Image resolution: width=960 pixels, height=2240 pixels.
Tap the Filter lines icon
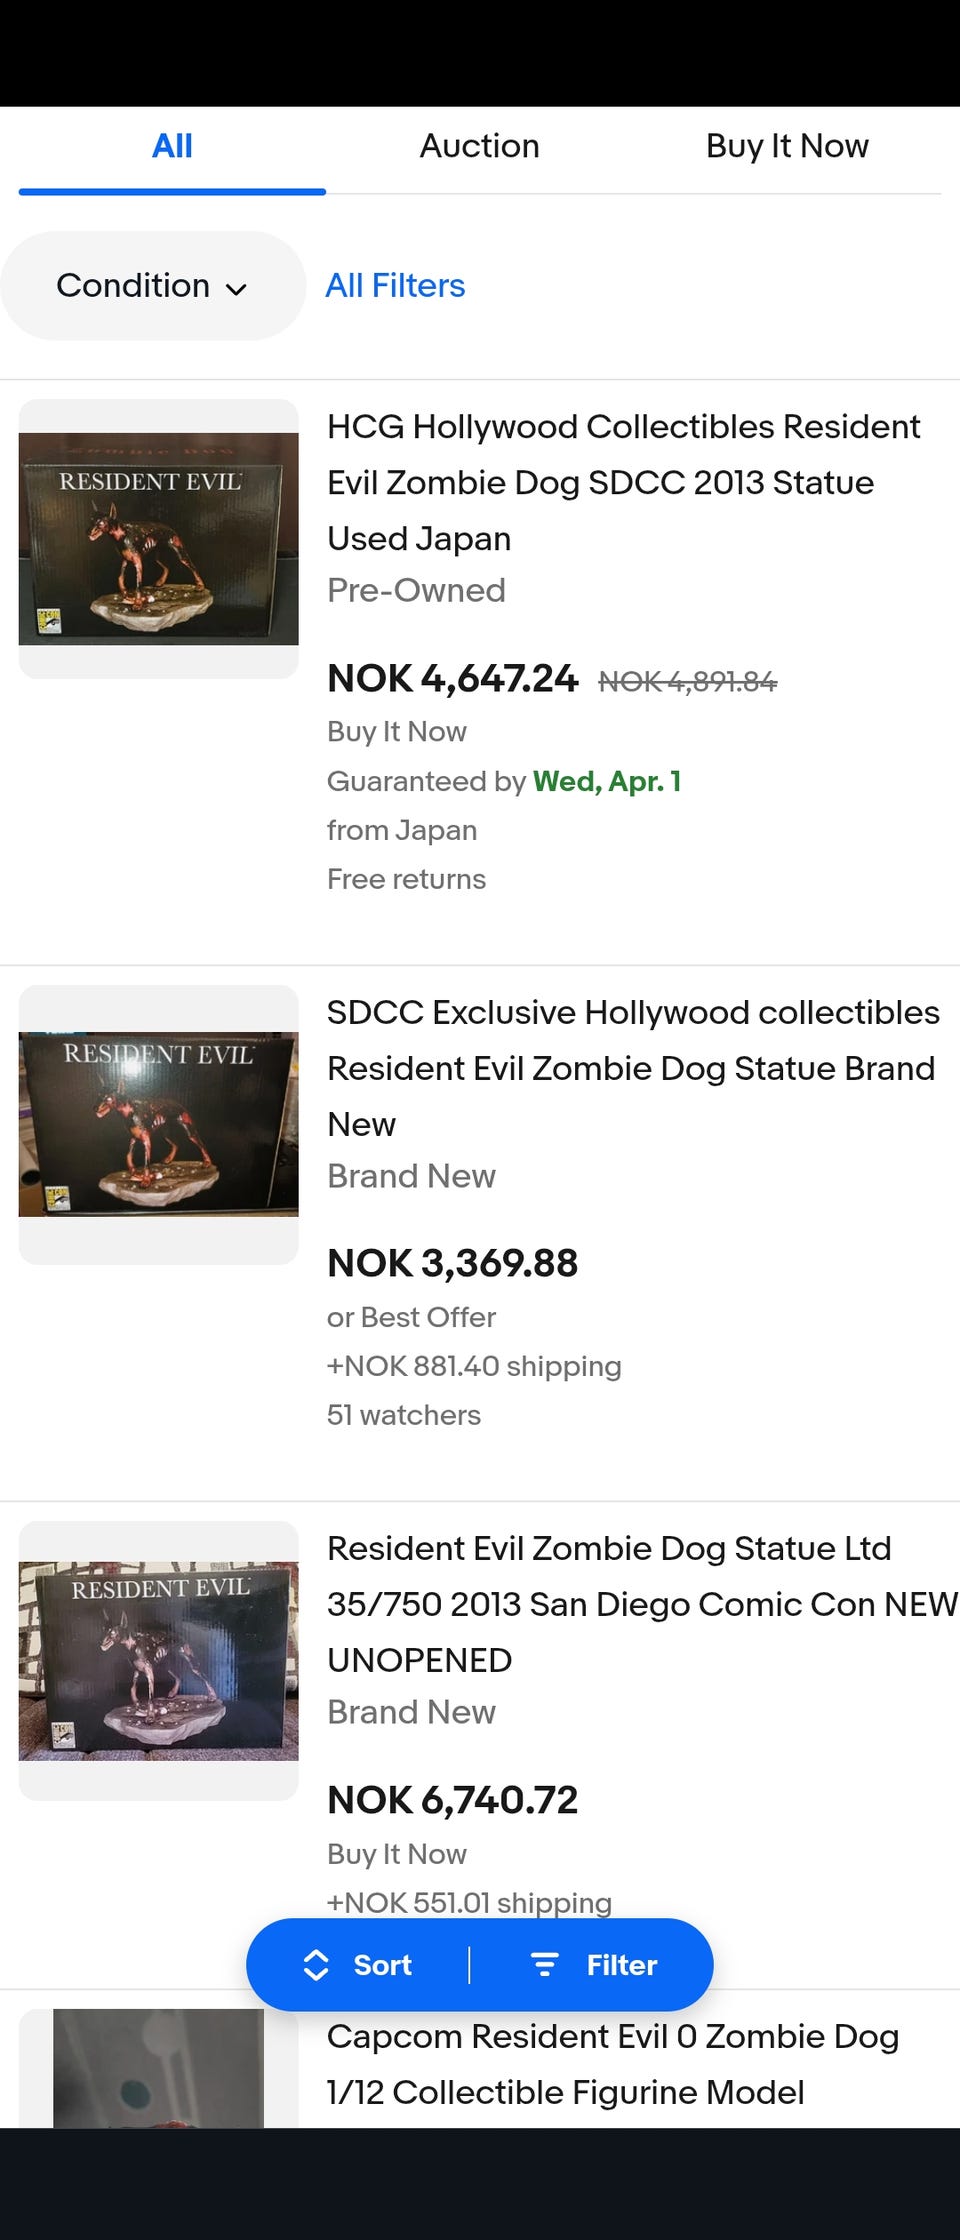[544, 1965]
